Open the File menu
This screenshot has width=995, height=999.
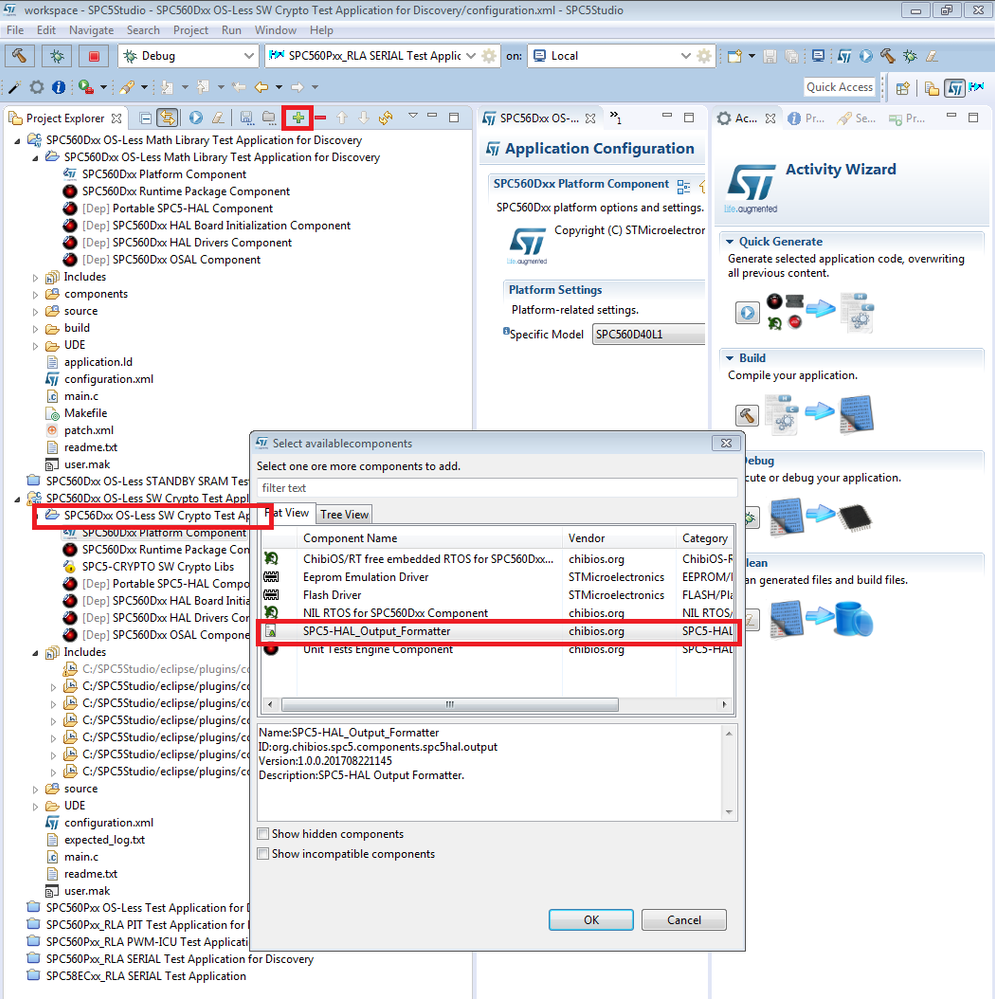tap(15, 30)
